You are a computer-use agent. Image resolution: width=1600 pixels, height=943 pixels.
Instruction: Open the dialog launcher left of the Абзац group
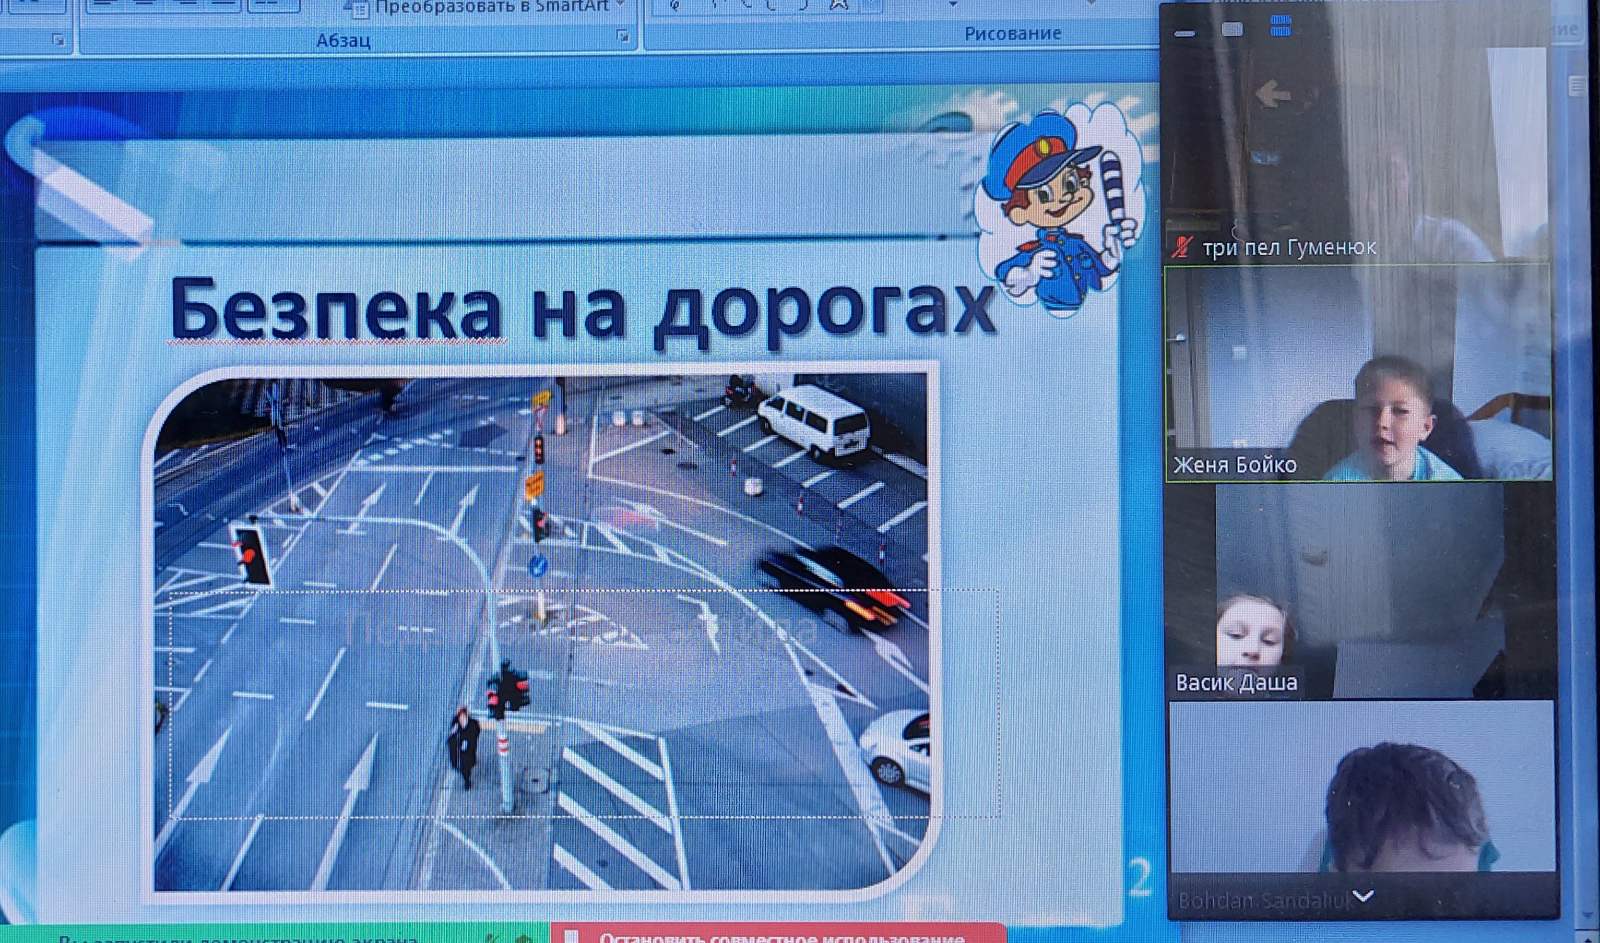[58, 40]
